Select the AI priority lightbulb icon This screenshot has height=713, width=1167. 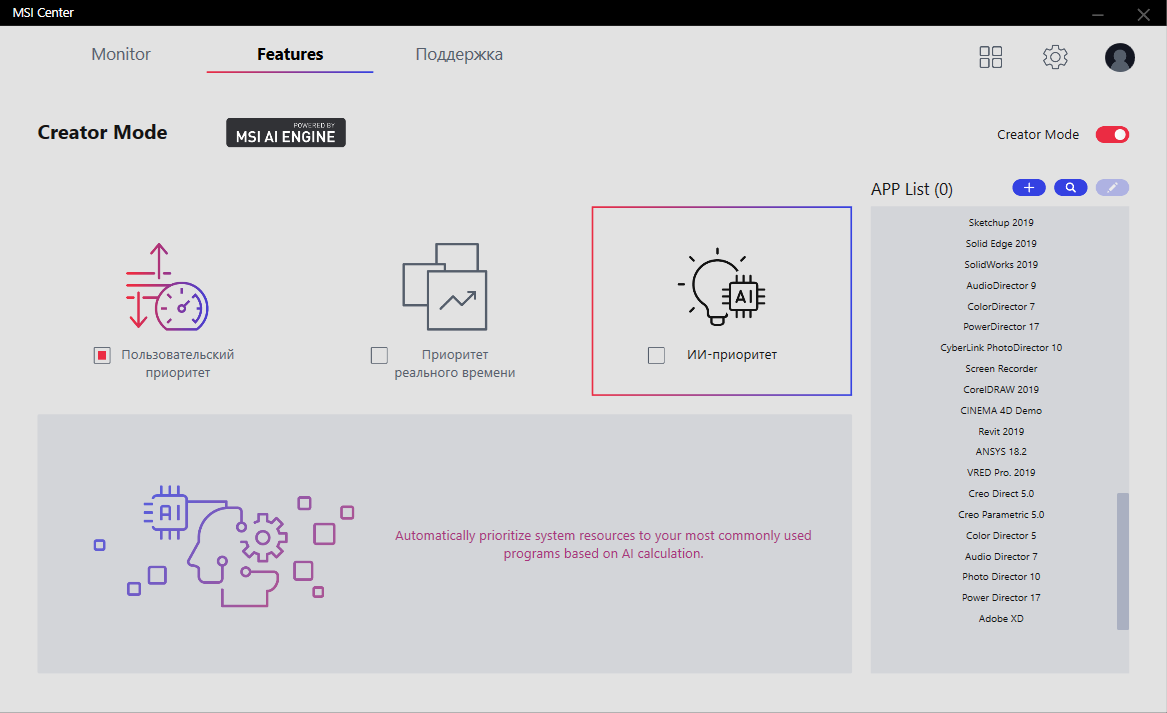click(x=721, y=287)
